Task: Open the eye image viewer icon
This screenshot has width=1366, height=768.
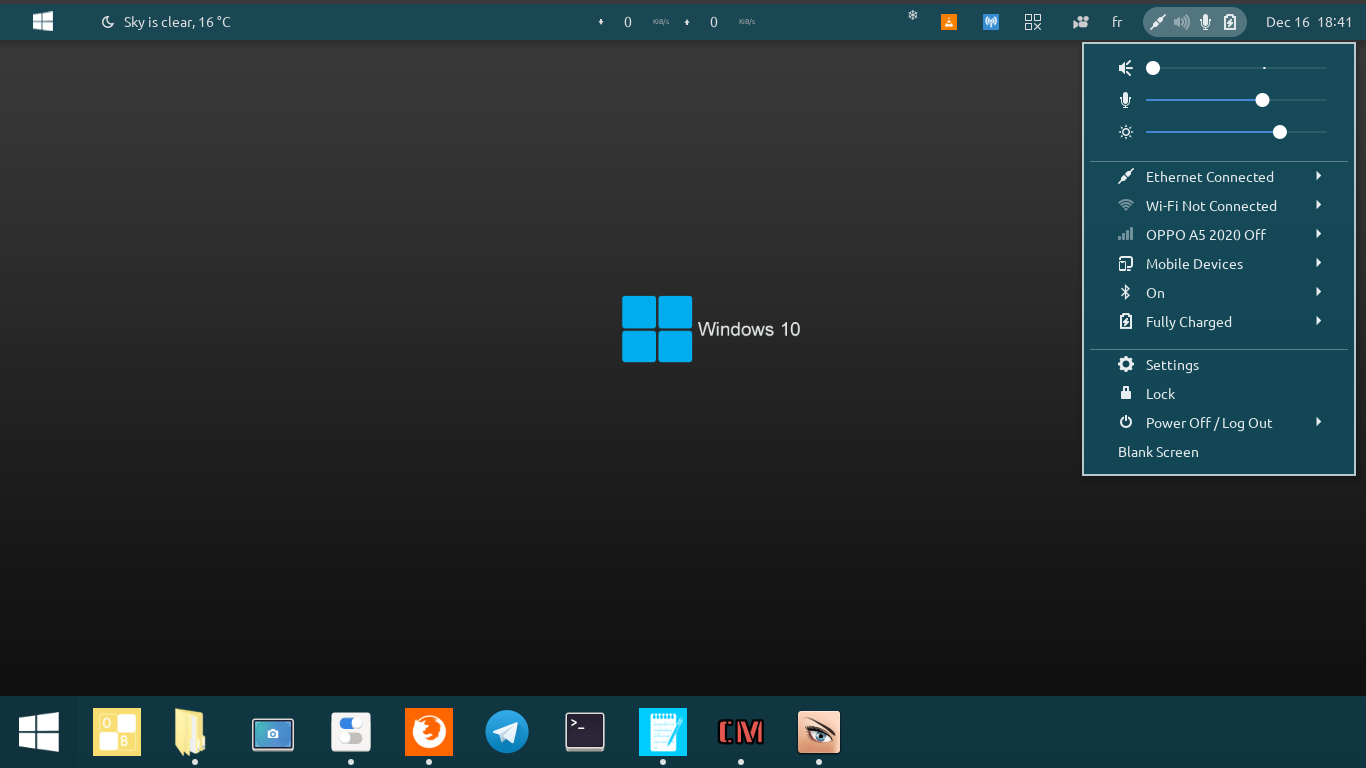Action: [x=819, y=732]
